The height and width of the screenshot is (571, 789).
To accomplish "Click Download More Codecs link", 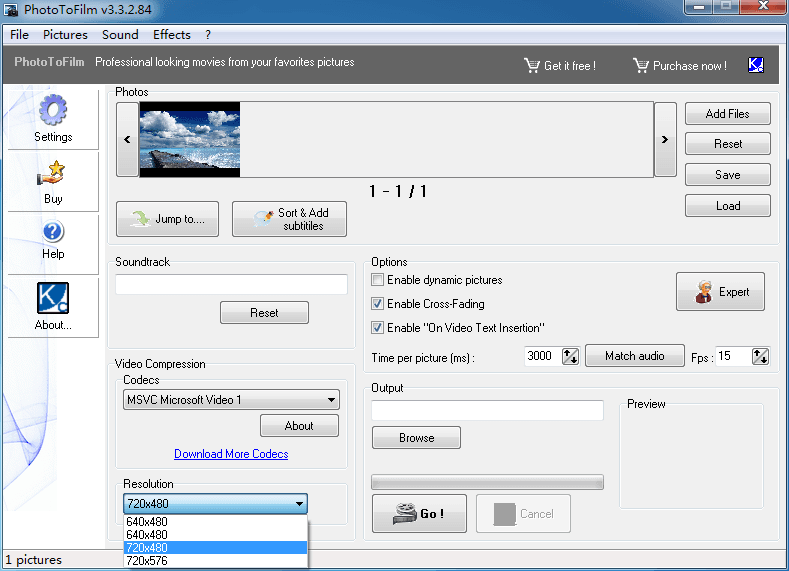I will 231,454.
